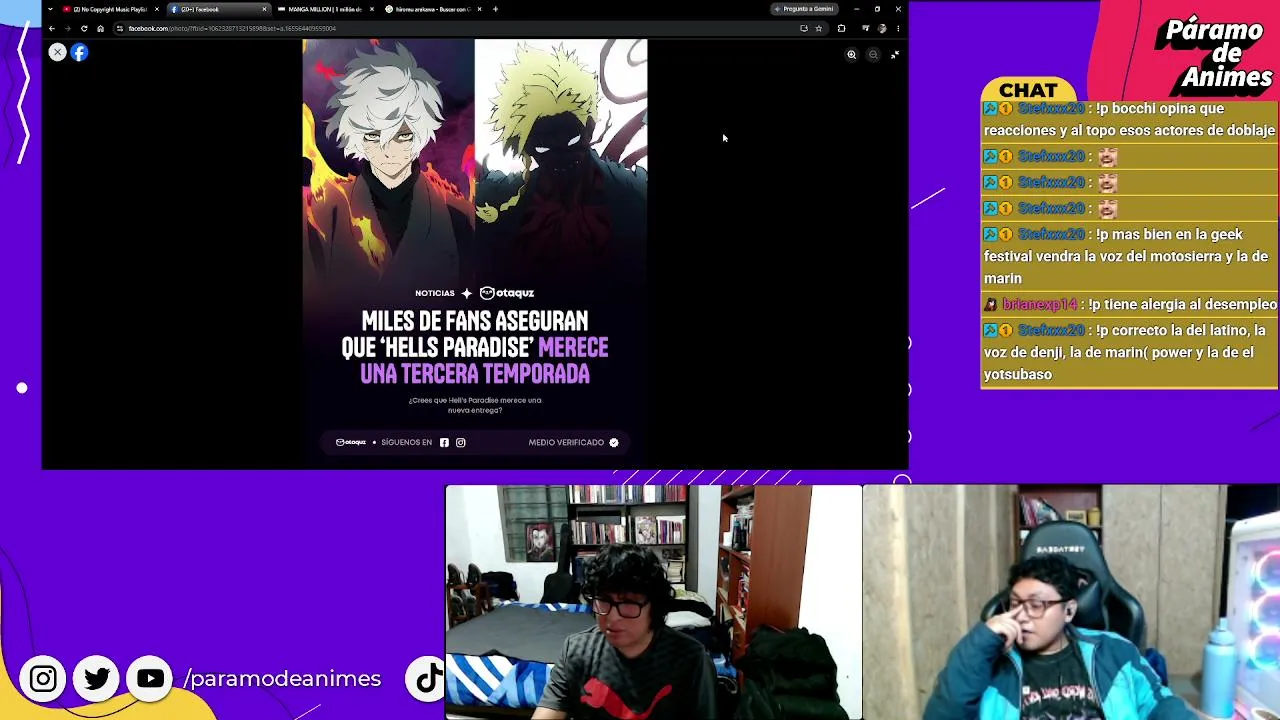Switch to the No Copyright Music Playlist tab
This screenshot has height=720, width=1280.
pyautogui.click(x=109, y=9)
